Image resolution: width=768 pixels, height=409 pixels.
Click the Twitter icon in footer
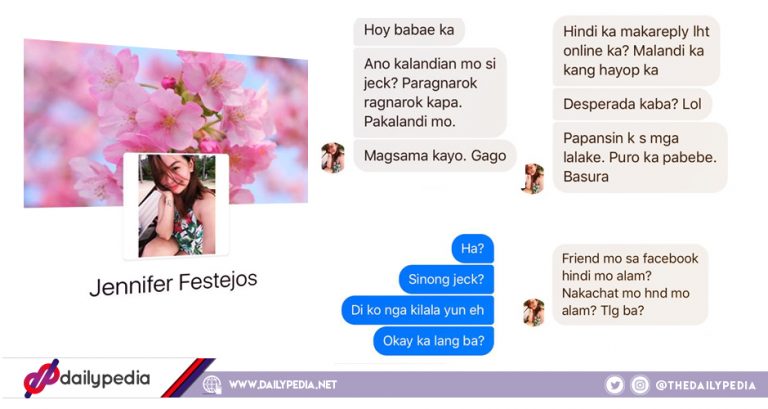[614, 385]
